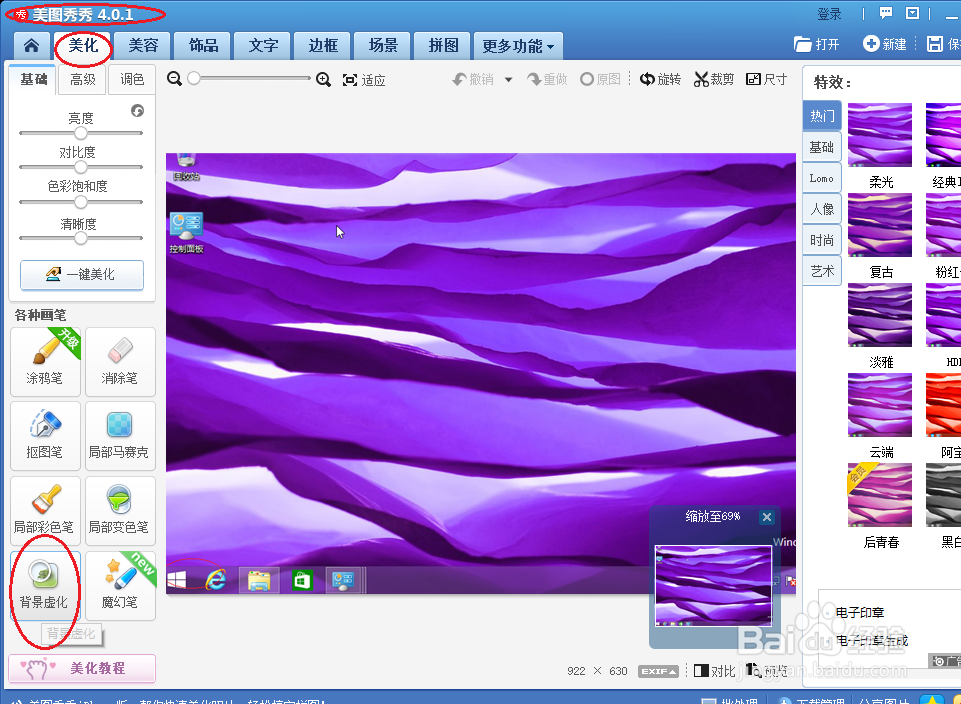Open the 美化教程 tutorial button
Screen dimensions: 961x704
coord(82,668)
